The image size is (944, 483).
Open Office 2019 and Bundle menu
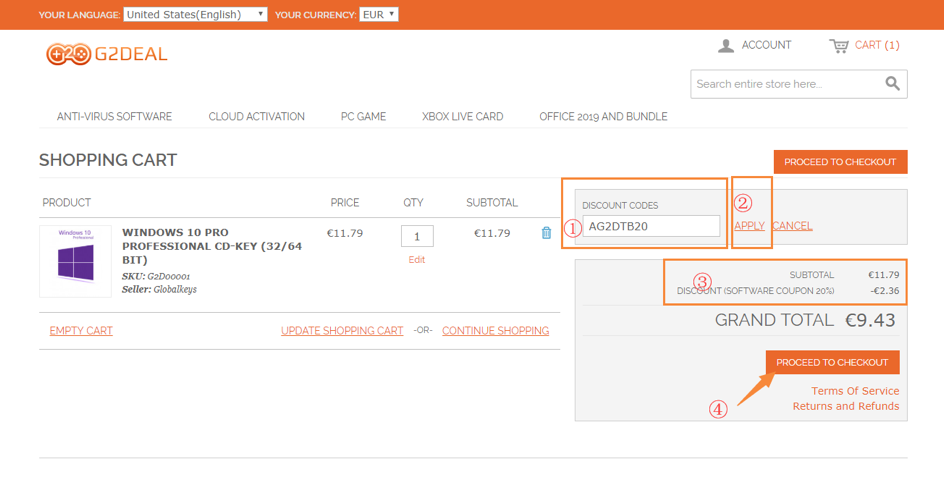coord(603,117)
